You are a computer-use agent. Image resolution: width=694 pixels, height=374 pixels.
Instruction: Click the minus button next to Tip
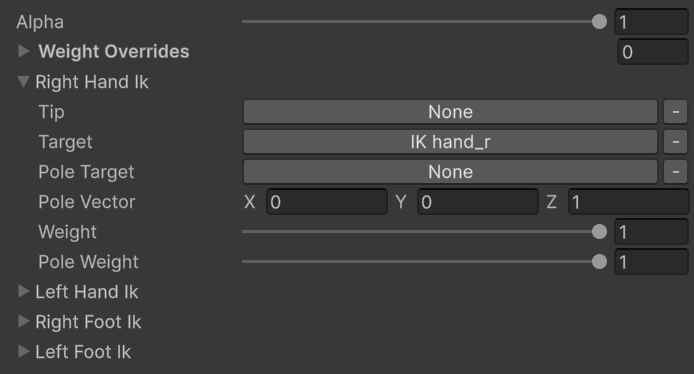point(675,112)
